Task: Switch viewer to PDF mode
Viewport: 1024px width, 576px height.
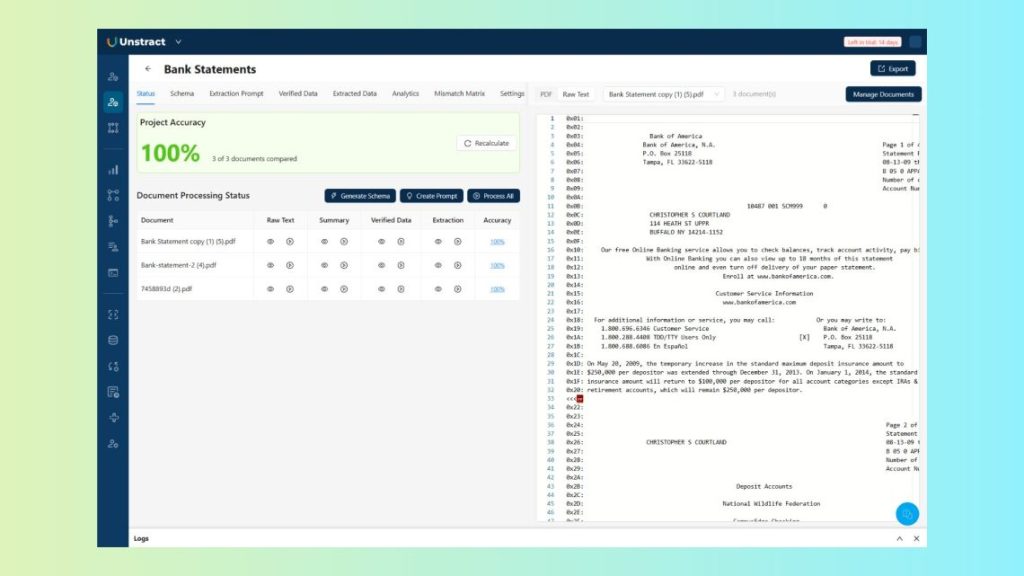Action: [546, 94]
